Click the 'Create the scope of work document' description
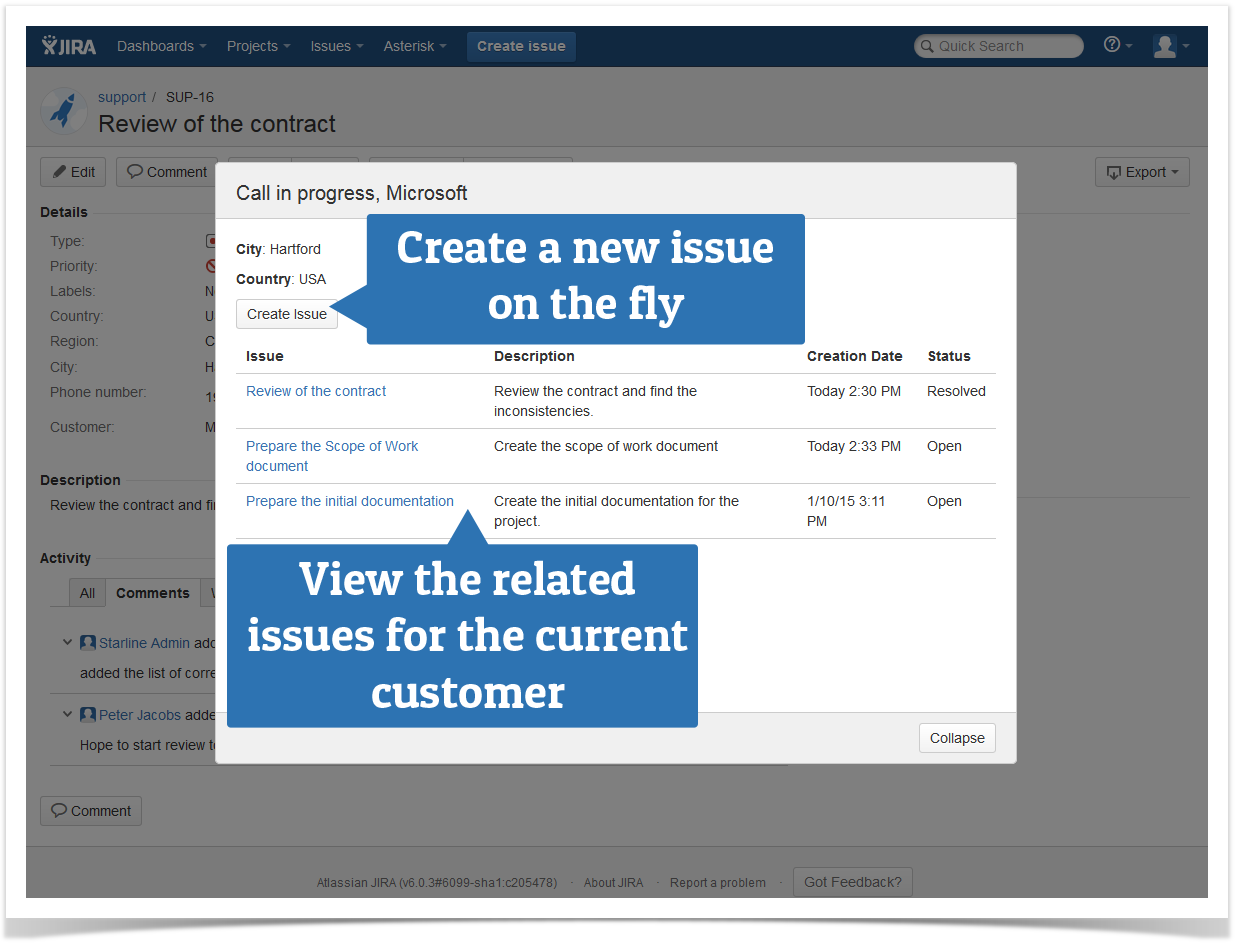 (606, 446)
